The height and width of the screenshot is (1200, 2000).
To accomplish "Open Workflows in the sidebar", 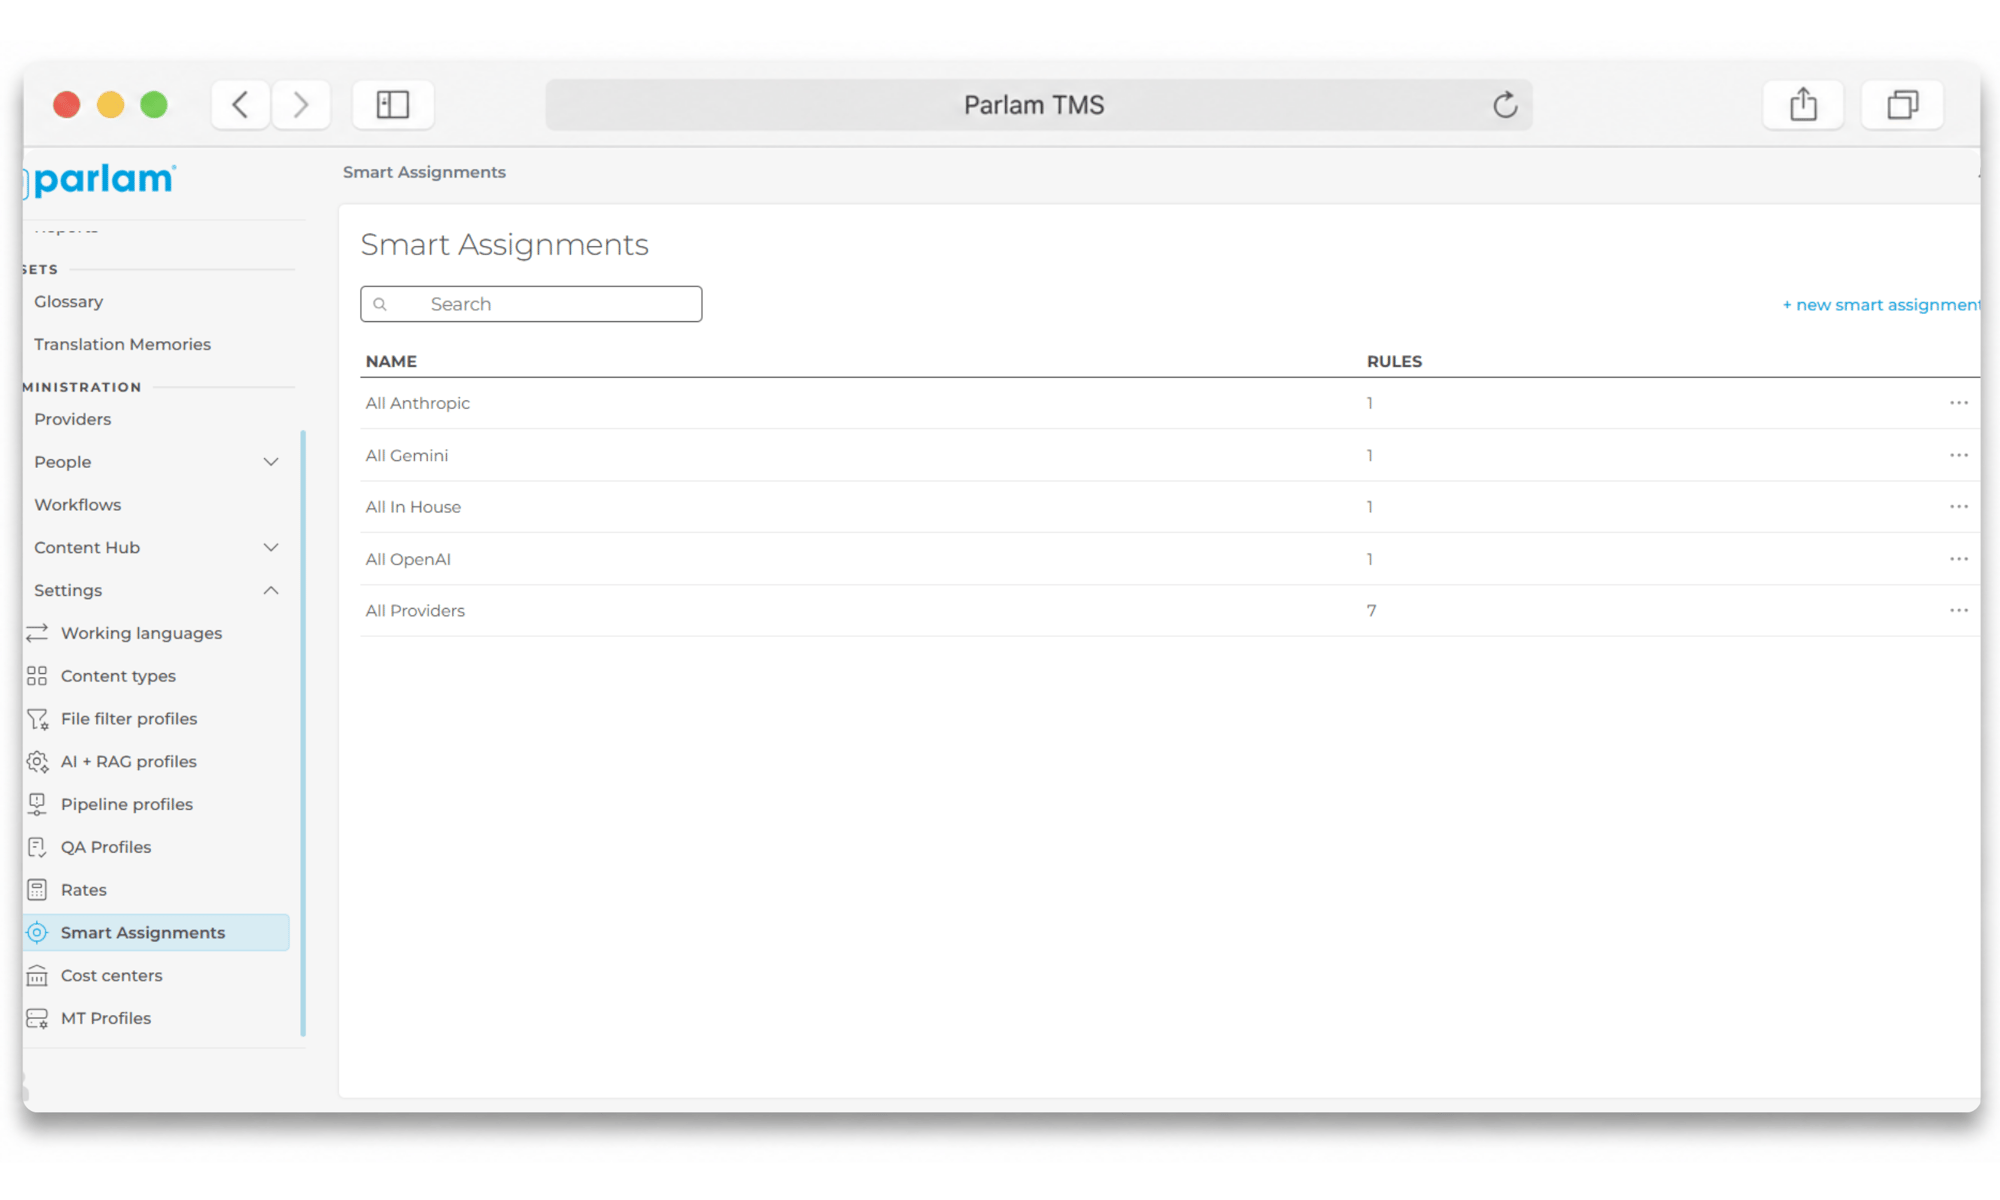I will coord(77,505).
